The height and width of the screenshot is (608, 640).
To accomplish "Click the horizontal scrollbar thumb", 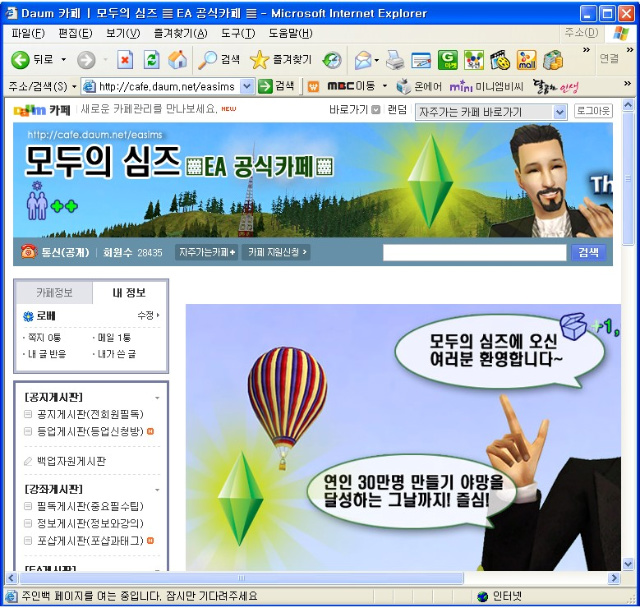I will pyautogui.click(x=242, y=578).
